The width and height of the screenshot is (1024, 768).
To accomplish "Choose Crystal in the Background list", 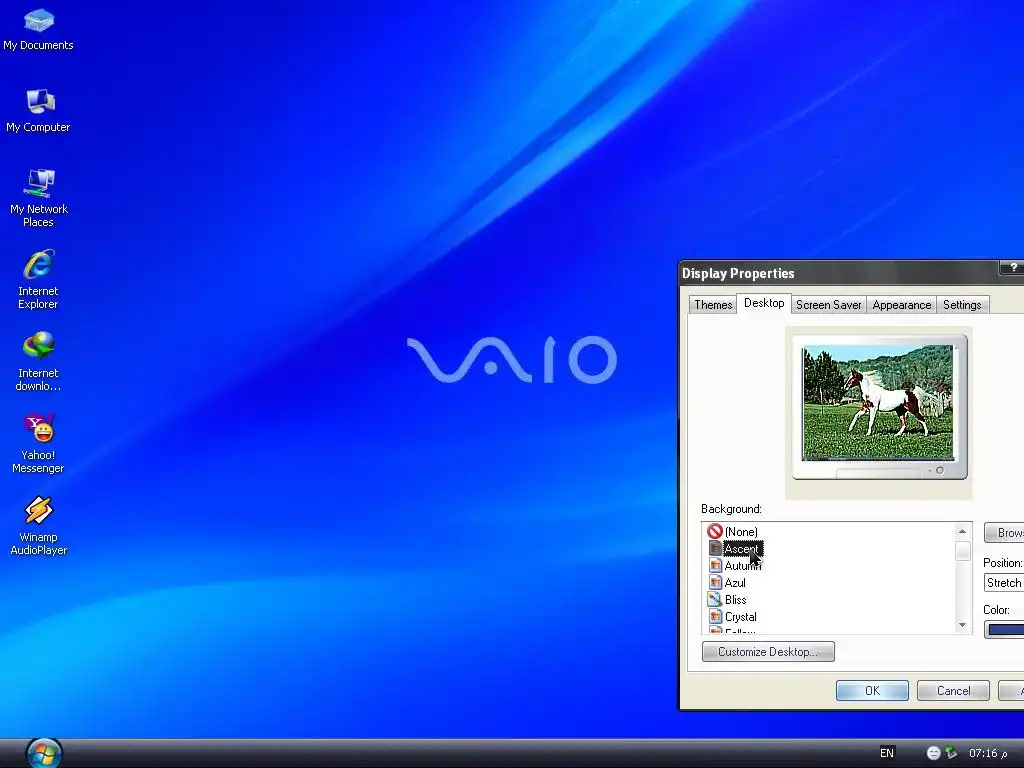I will (x=741, y=616).
